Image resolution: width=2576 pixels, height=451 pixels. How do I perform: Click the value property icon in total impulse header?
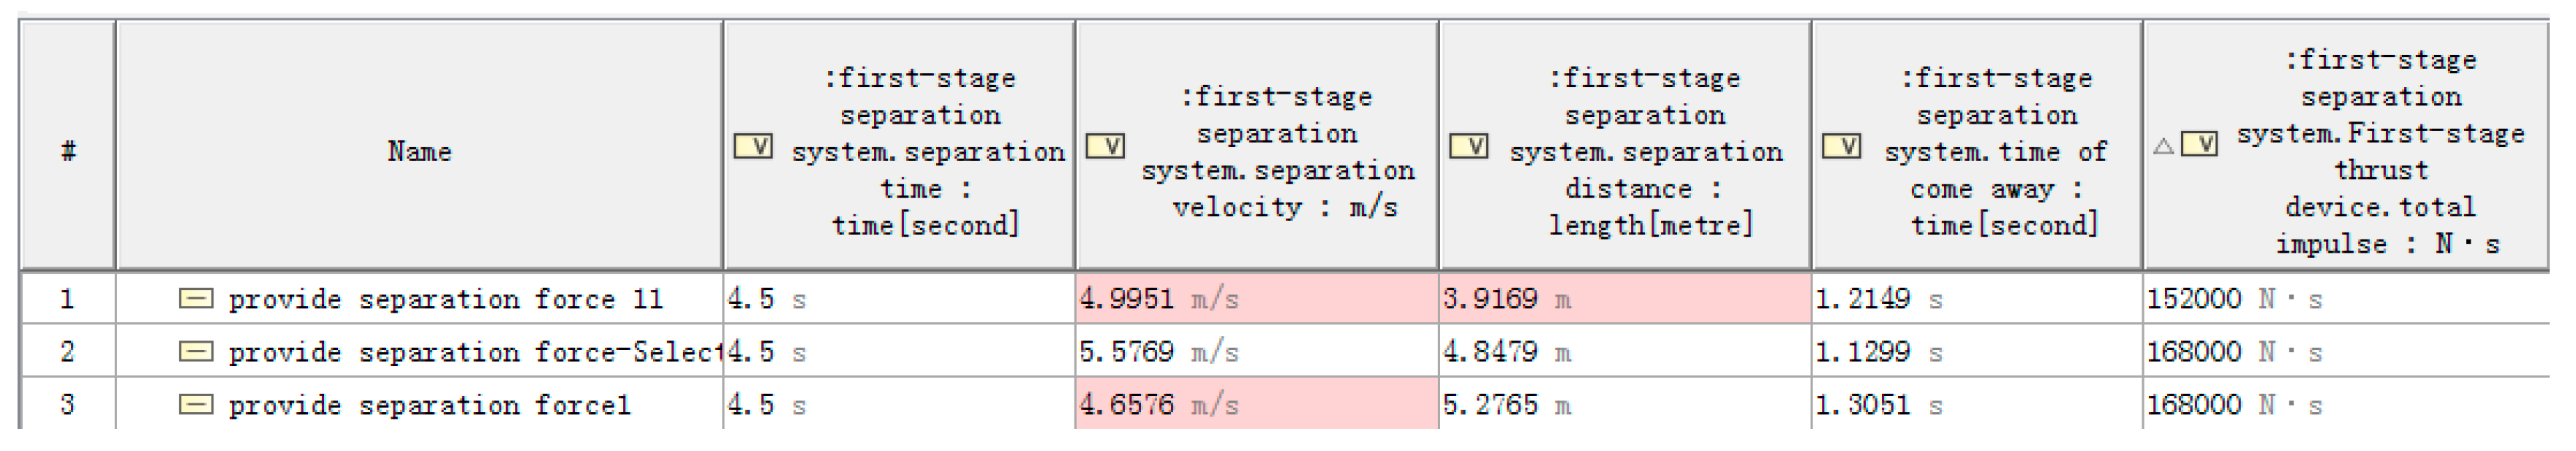[2199, 145]
